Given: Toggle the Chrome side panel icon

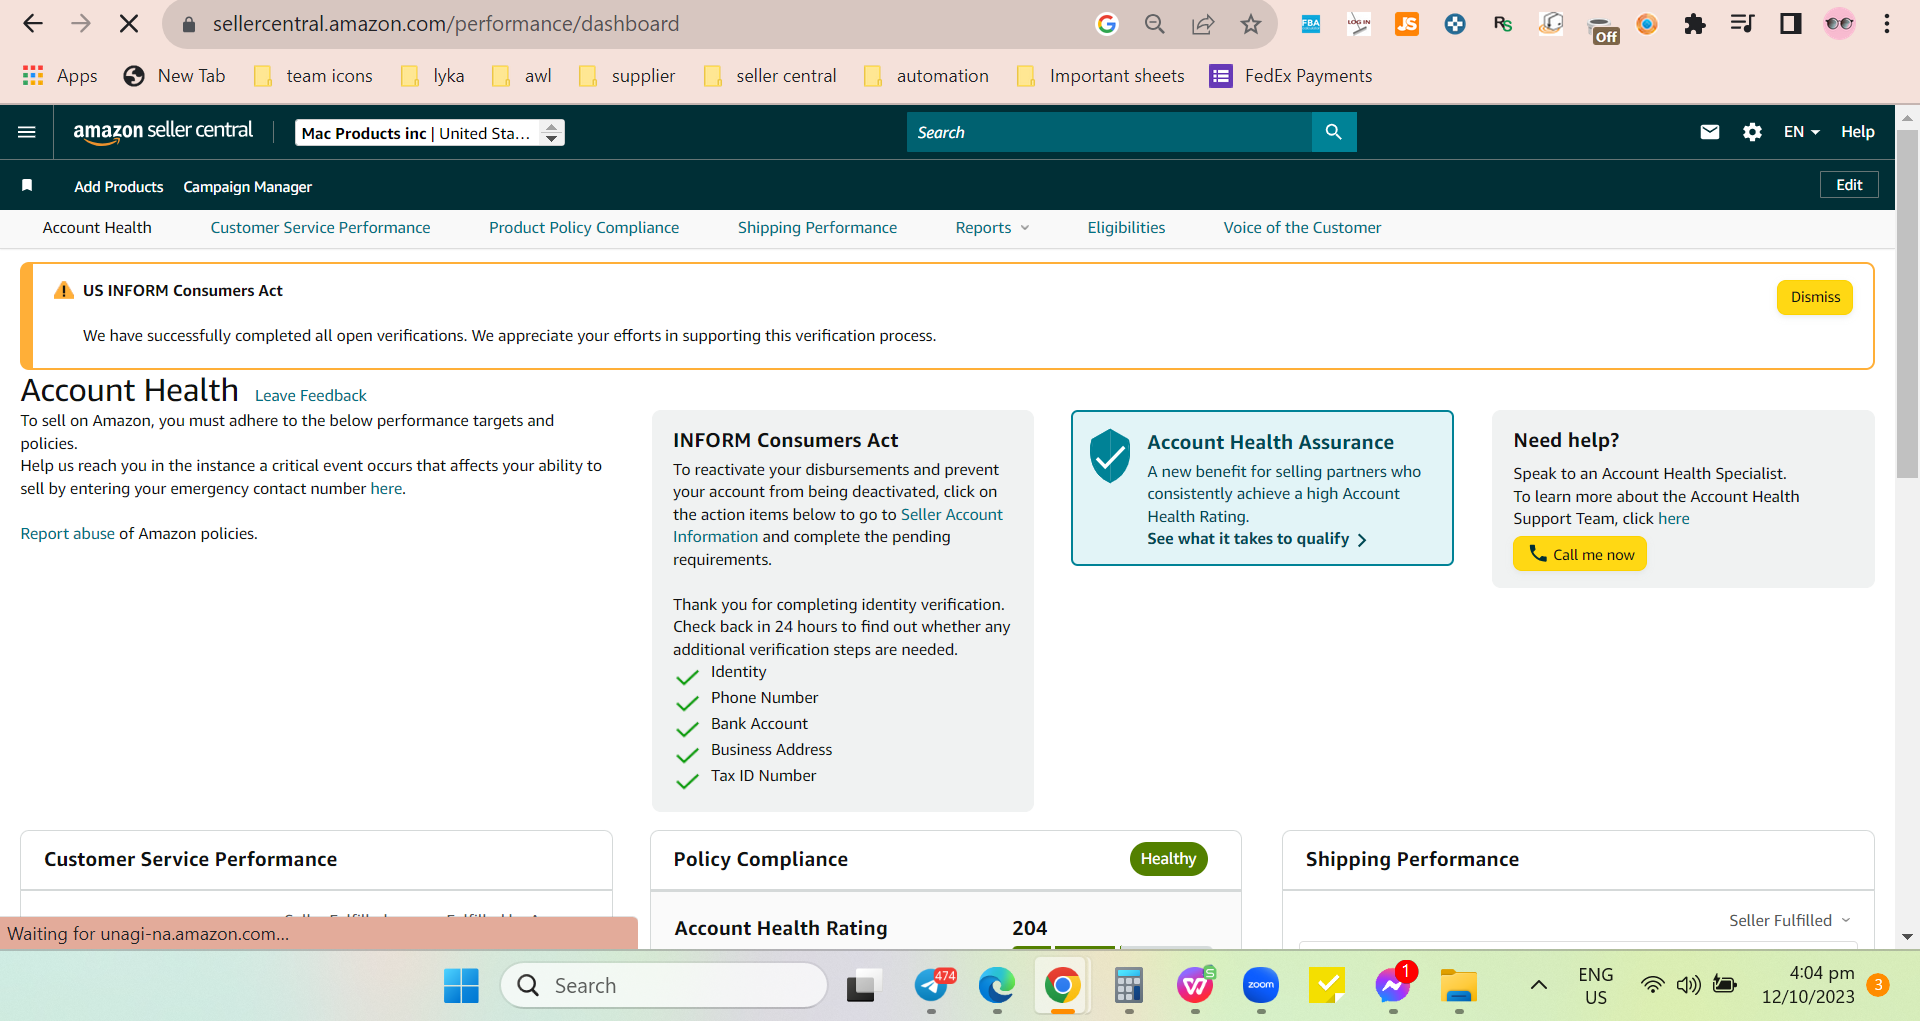Looking at the screenshot, I should [x=1791, y=24].
